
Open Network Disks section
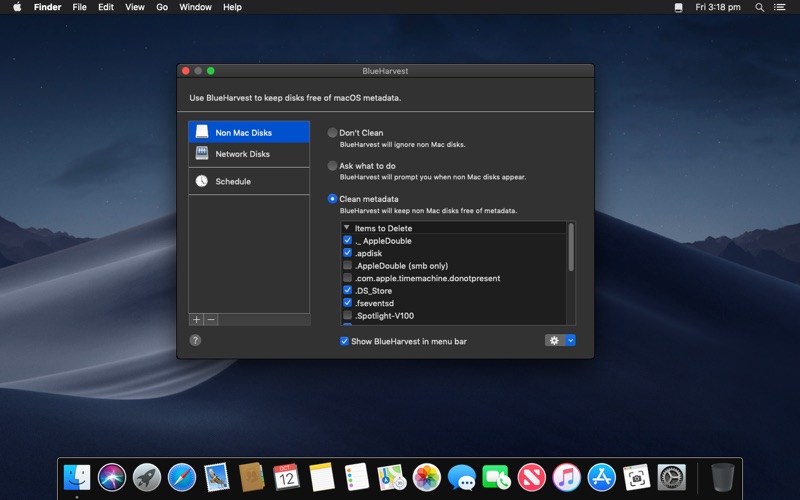(242, 154)
